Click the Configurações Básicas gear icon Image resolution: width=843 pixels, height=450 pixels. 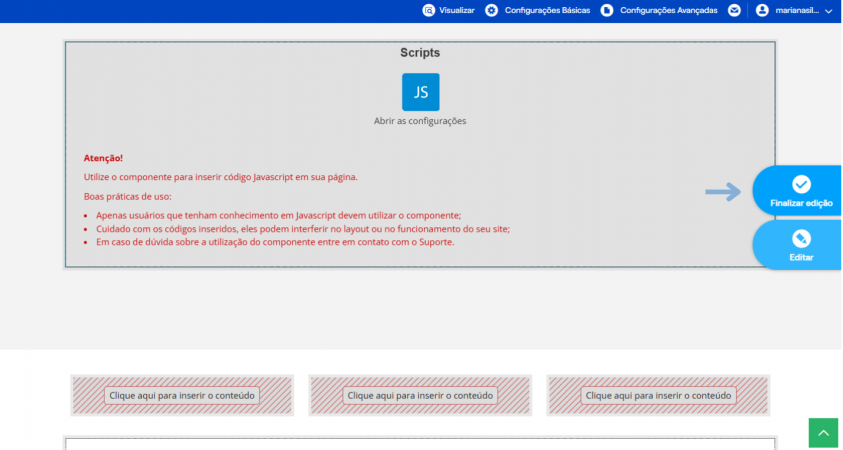(491, 11)
